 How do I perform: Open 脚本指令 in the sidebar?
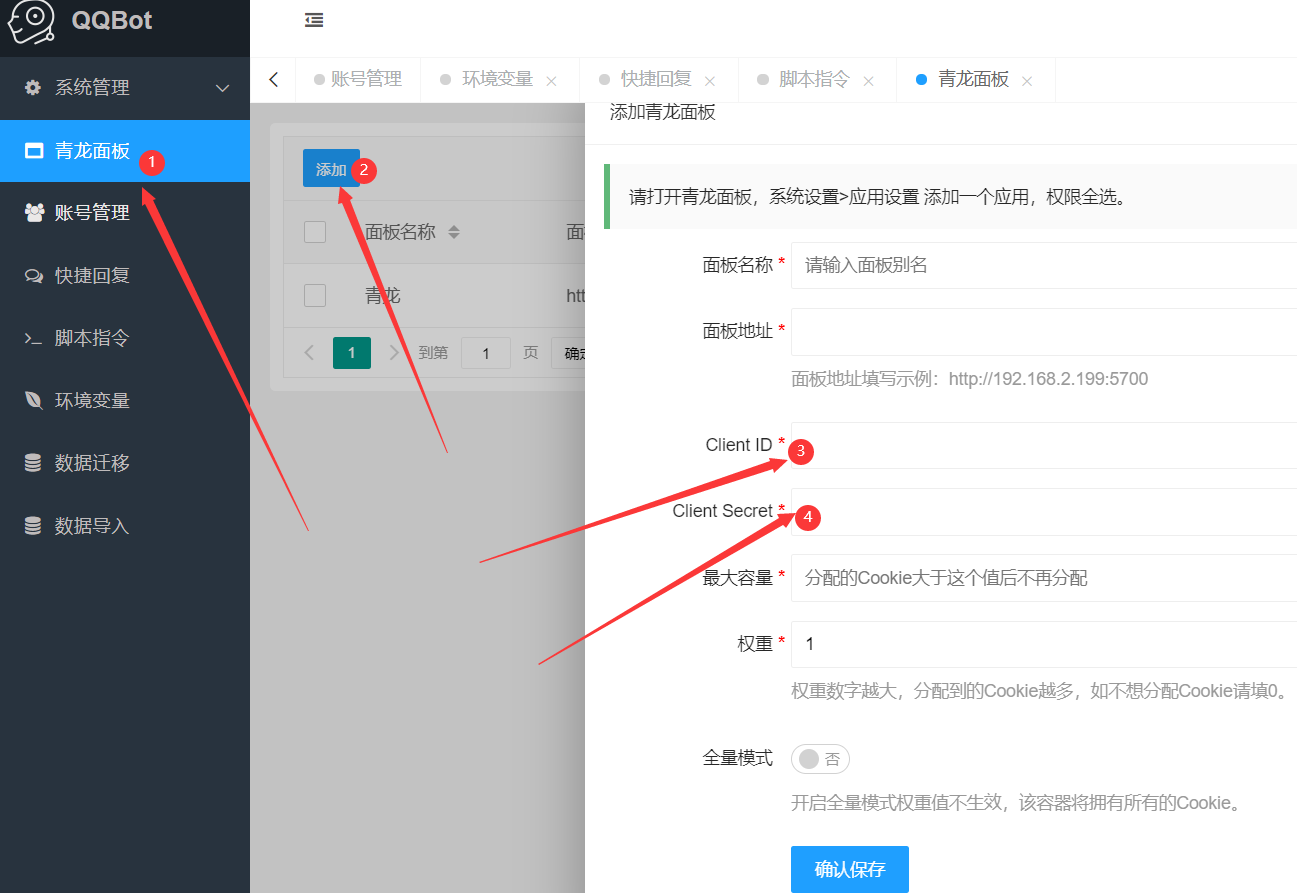pyautogui.click(x=125, y=339)
